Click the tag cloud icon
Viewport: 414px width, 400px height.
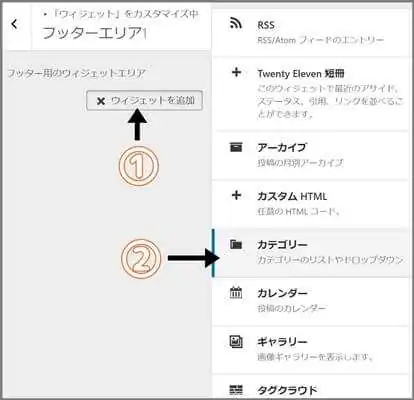click(x=236, y=390)
